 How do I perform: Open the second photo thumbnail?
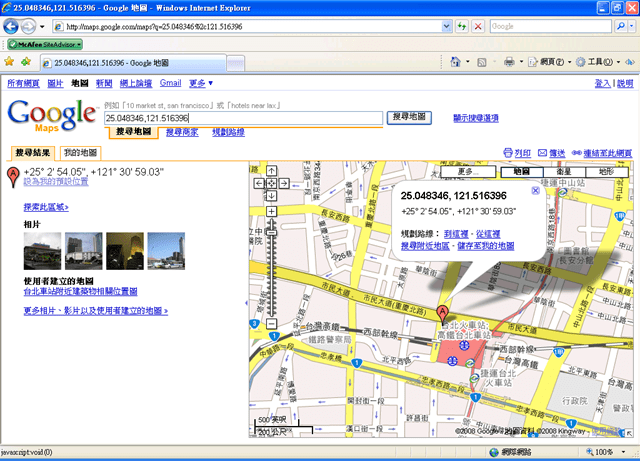84,251
